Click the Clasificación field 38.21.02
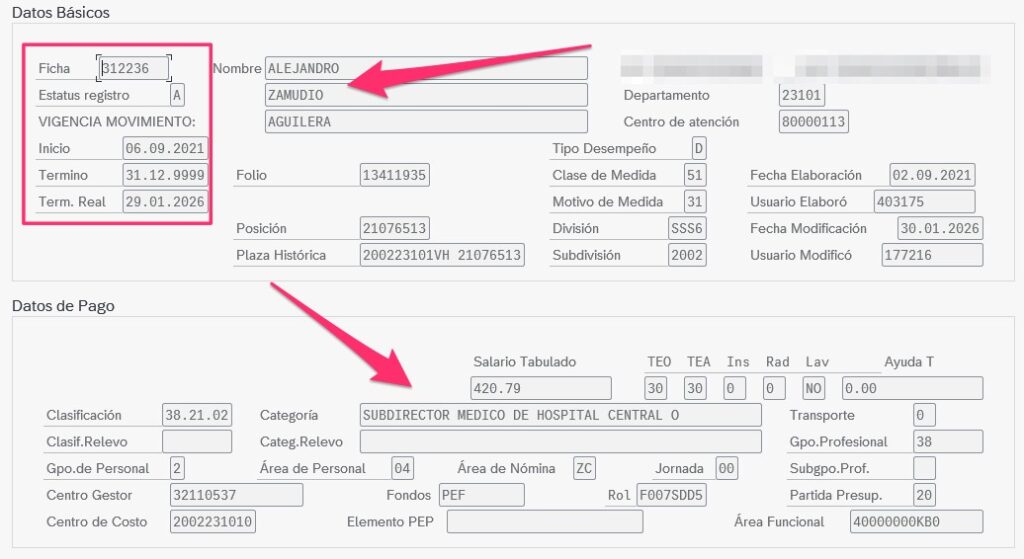This screenshot has width=1024, height=559. click(x=197, y=415)
